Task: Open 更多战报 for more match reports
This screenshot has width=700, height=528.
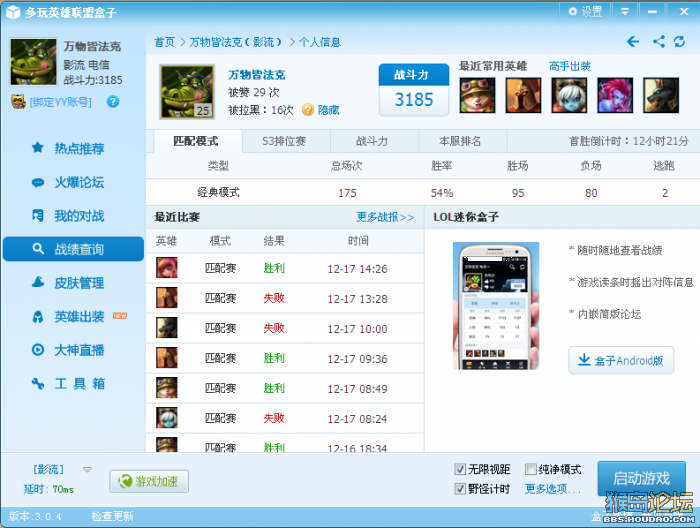Action: [x=385, y=217]
